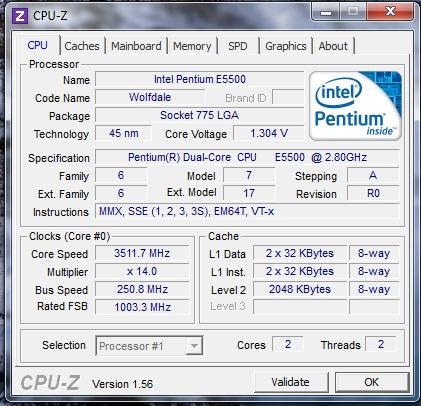Screen dimensions: 421x406
Task: Click the CPU-Z purple Z title icon
Action: click(x=20, y=16)
